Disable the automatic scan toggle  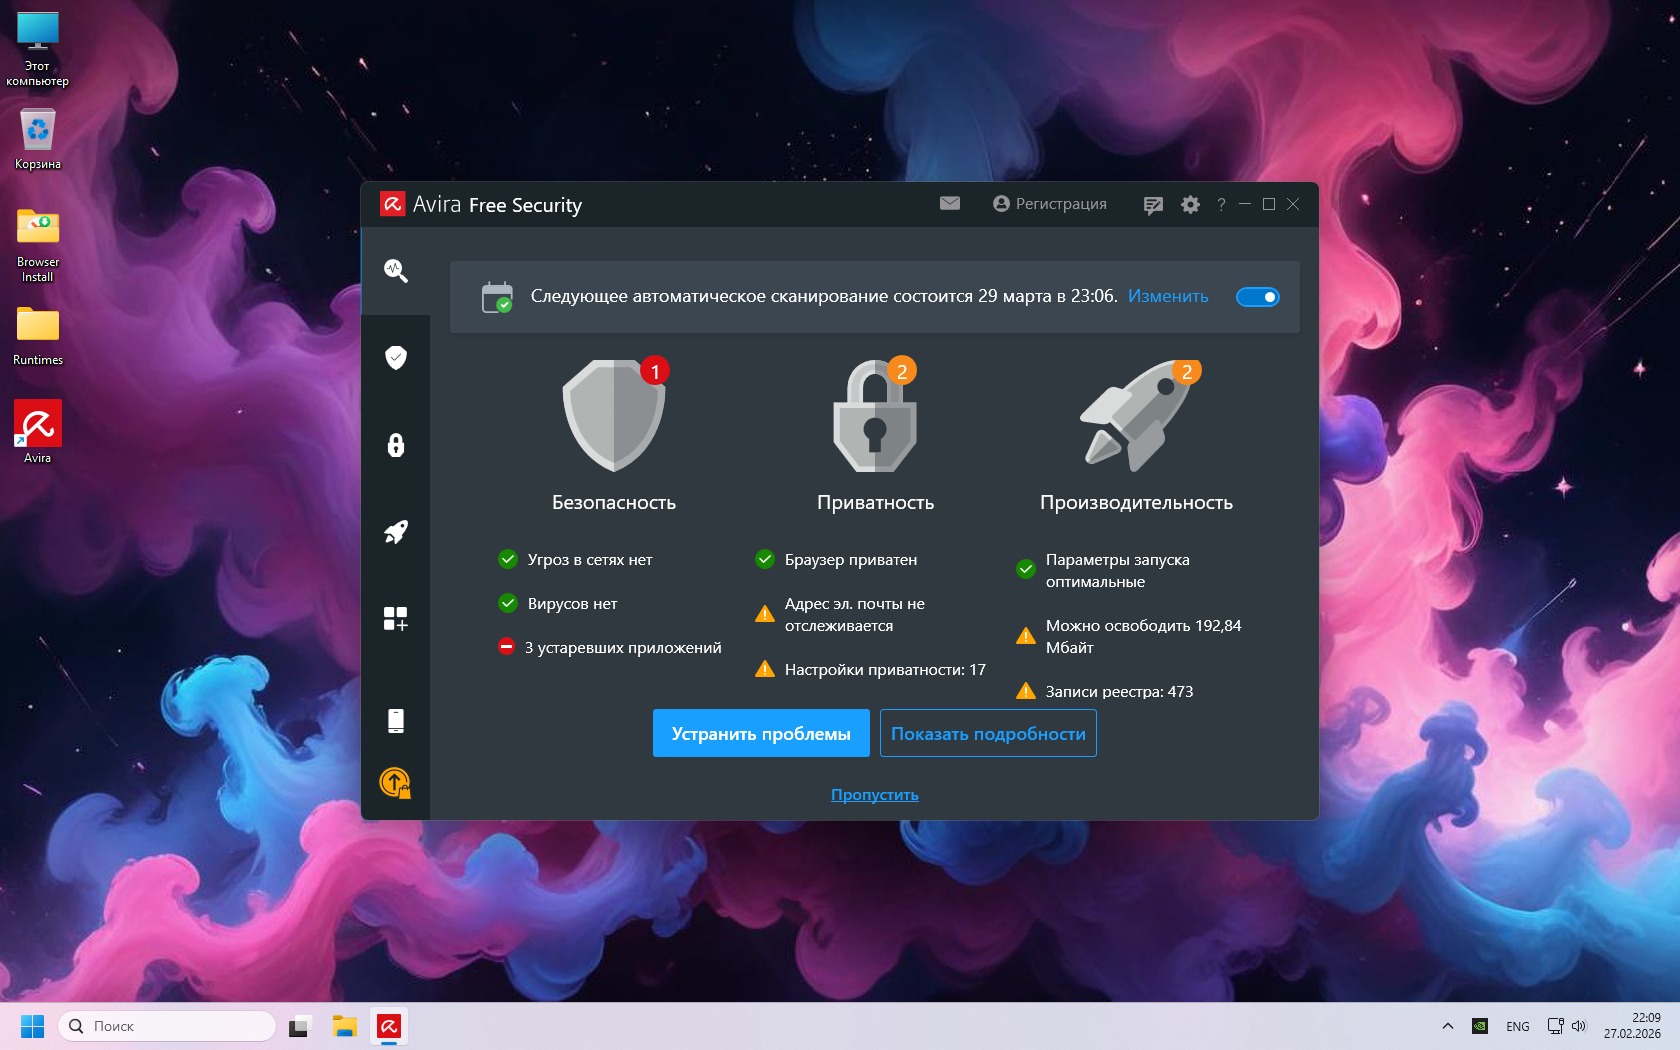pyautogui.click(x=1257, y=297)
